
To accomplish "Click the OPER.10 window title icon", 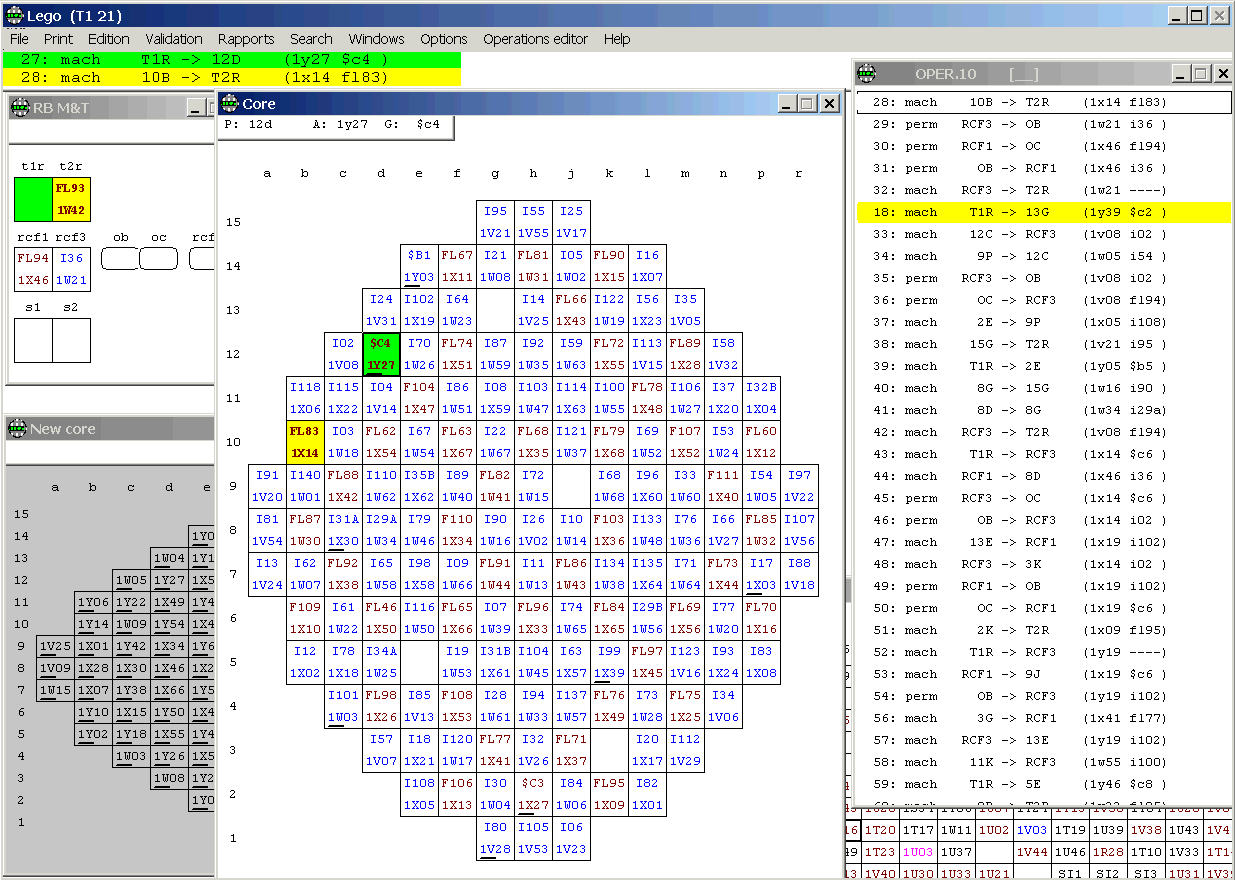I will click(867, 74).
